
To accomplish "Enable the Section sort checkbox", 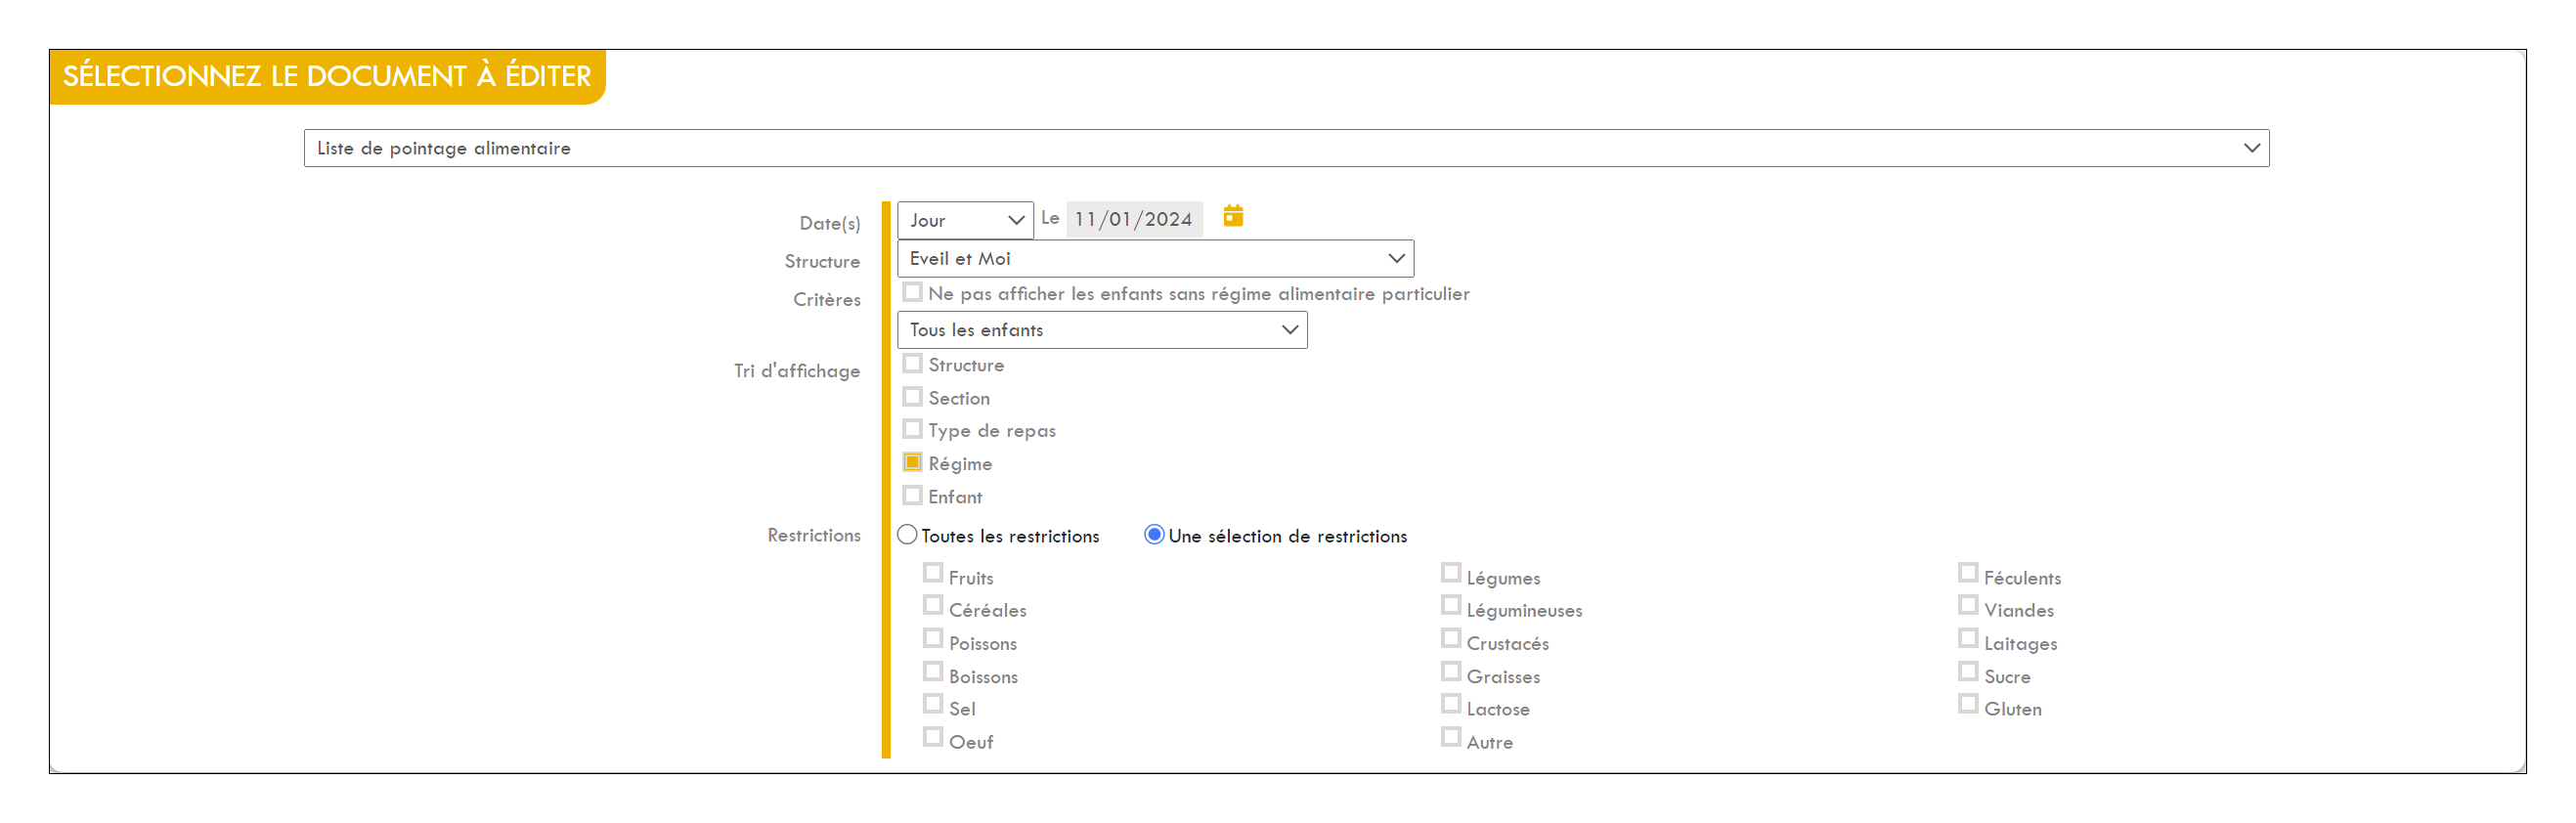I will tap(912, 397).
